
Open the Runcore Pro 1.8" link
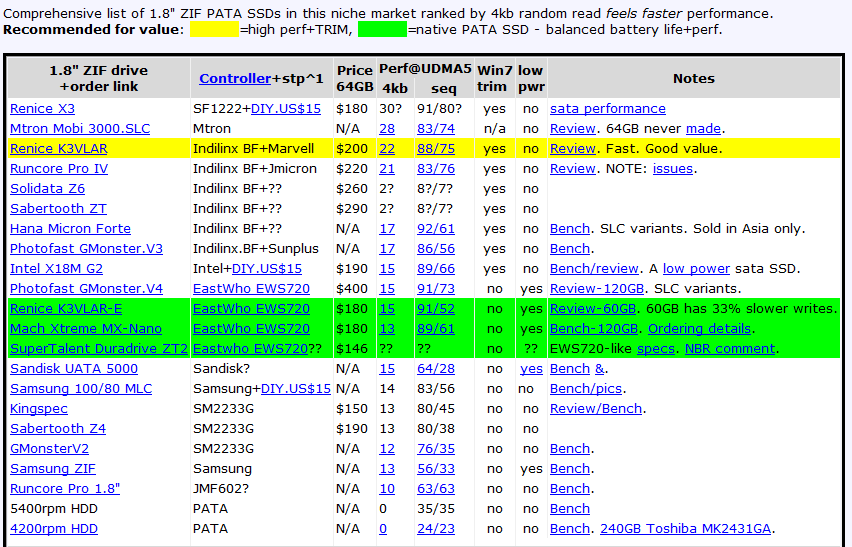pos(65,489)
